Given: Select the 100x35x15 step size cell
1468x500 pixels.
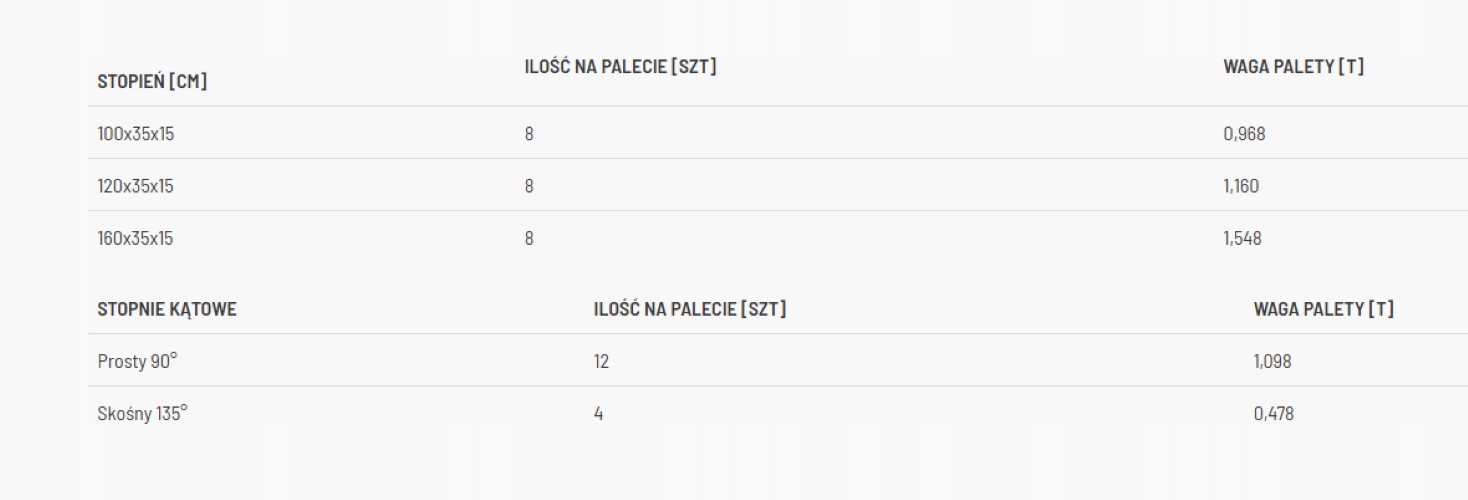Looking at the screenshot, I should click(135, 133).
